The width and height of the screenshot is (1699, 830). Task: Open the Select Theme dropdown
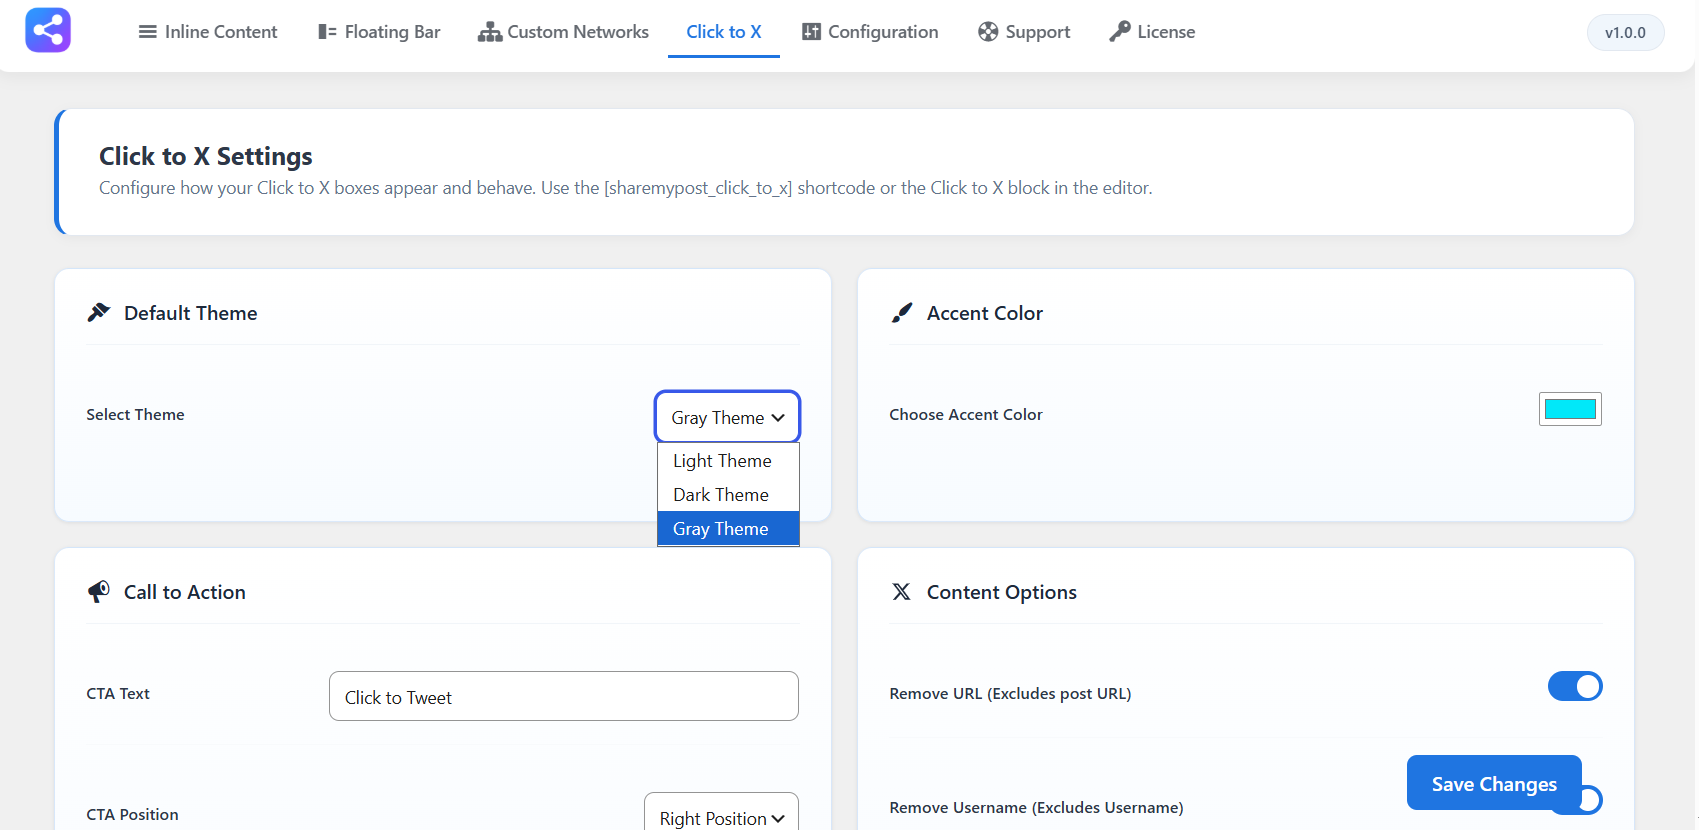tap(728, 417)
